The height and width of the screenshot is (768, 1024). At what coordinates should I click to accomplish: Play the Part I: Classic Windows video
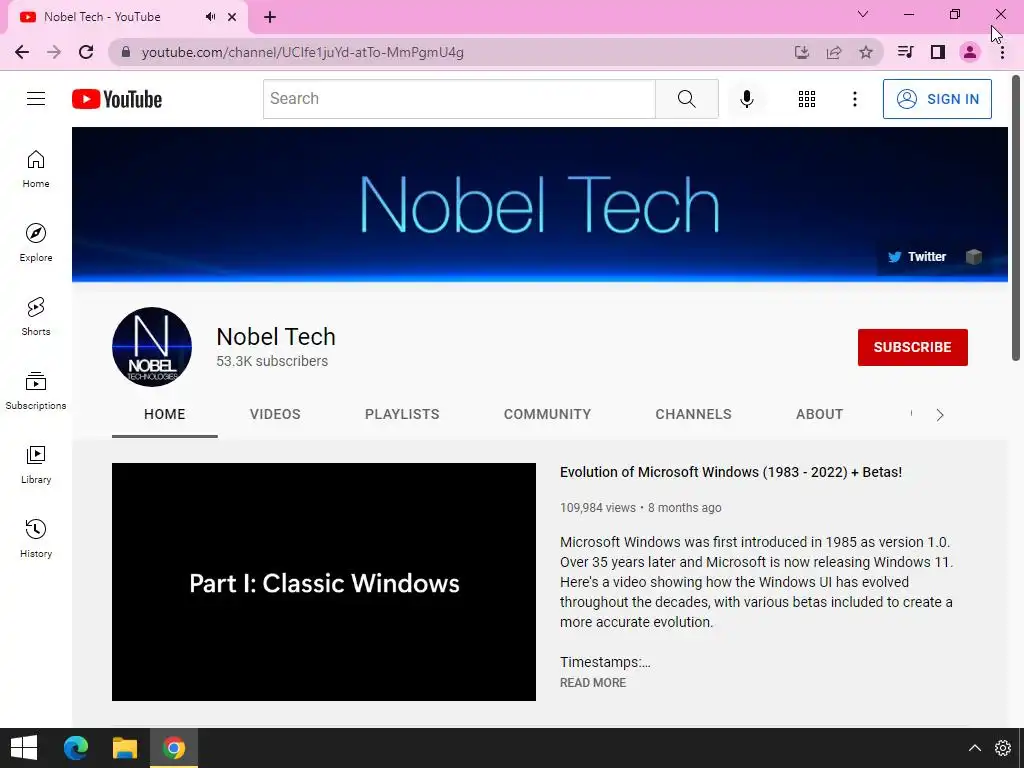click(x=324, y=582)
